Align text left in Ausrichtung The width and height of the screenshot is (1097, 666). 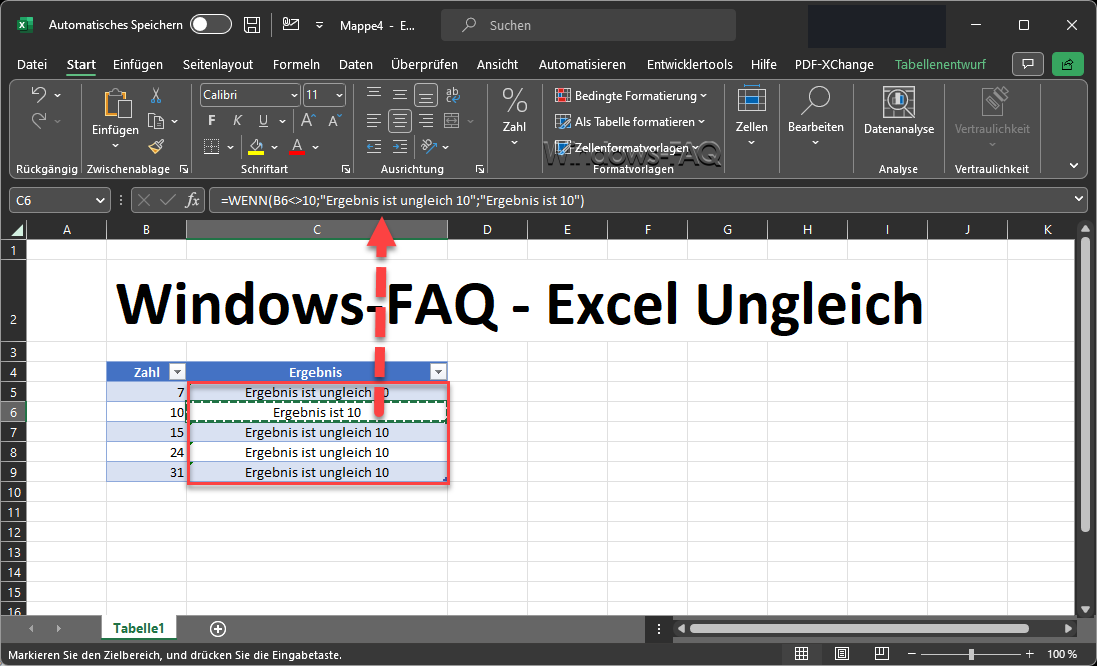pos(374,121)
